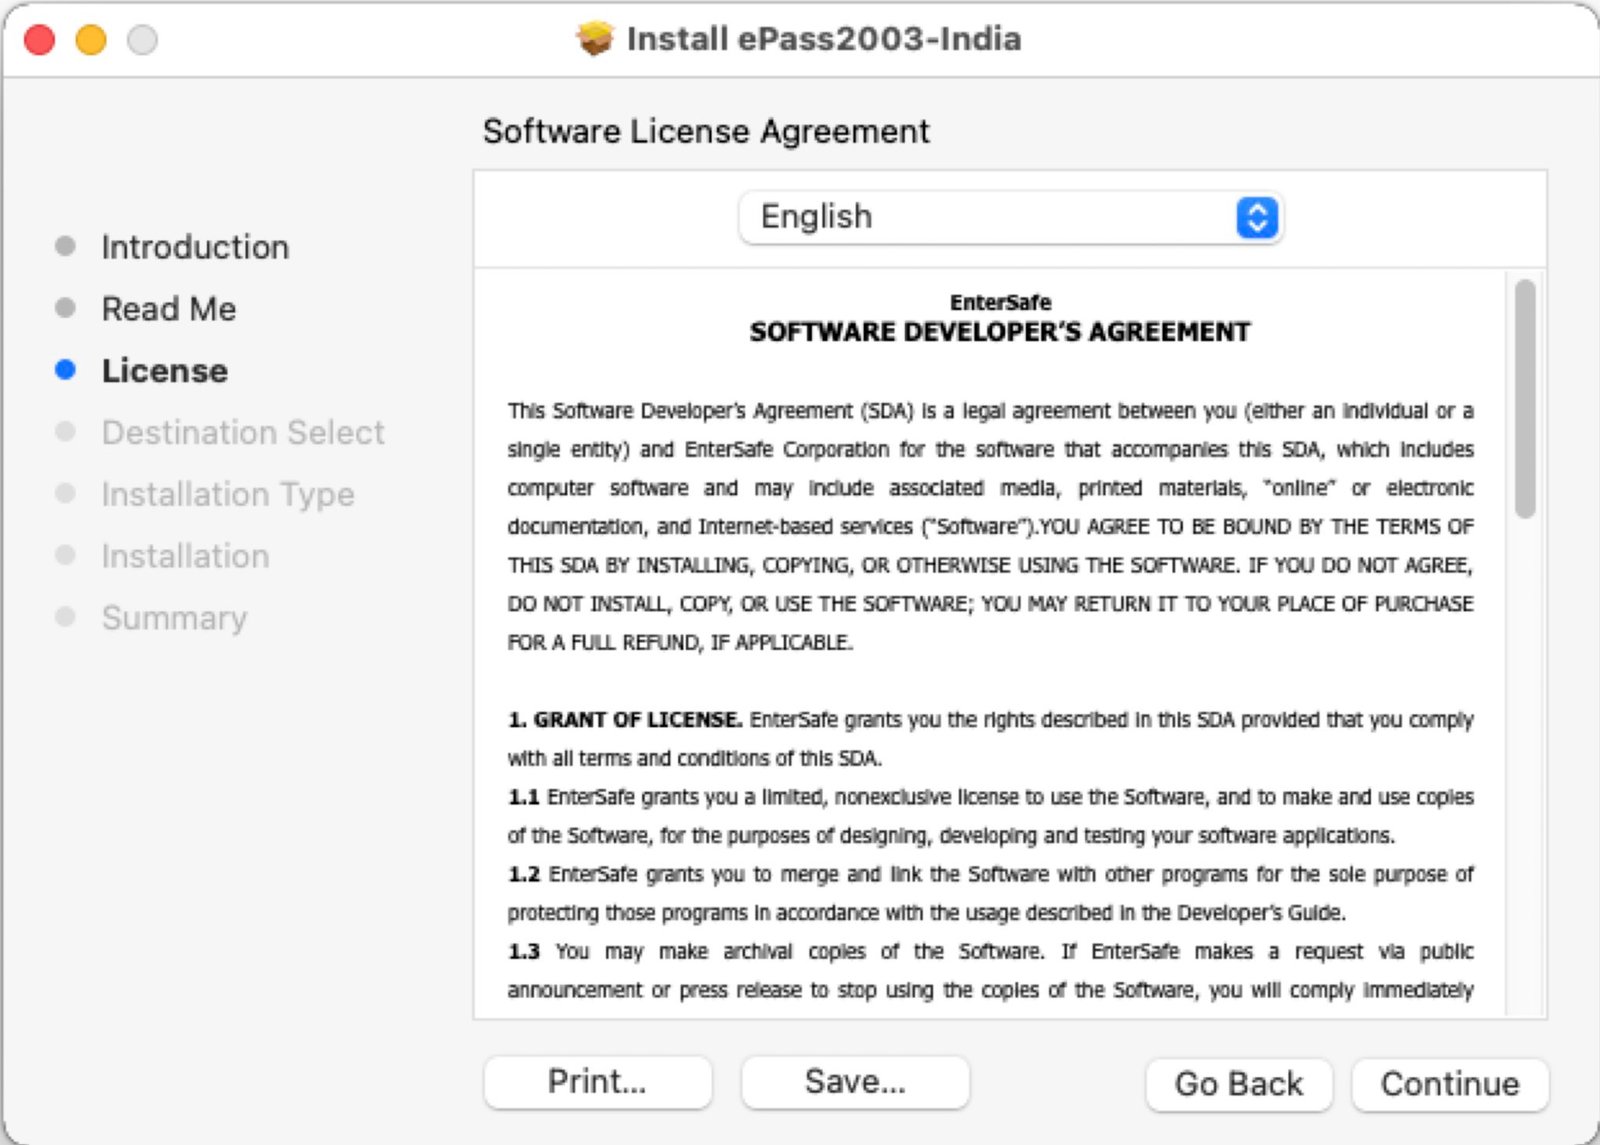Click the installer package icon in title bar
The image size is (1600, 1145).
coord(595,39)
